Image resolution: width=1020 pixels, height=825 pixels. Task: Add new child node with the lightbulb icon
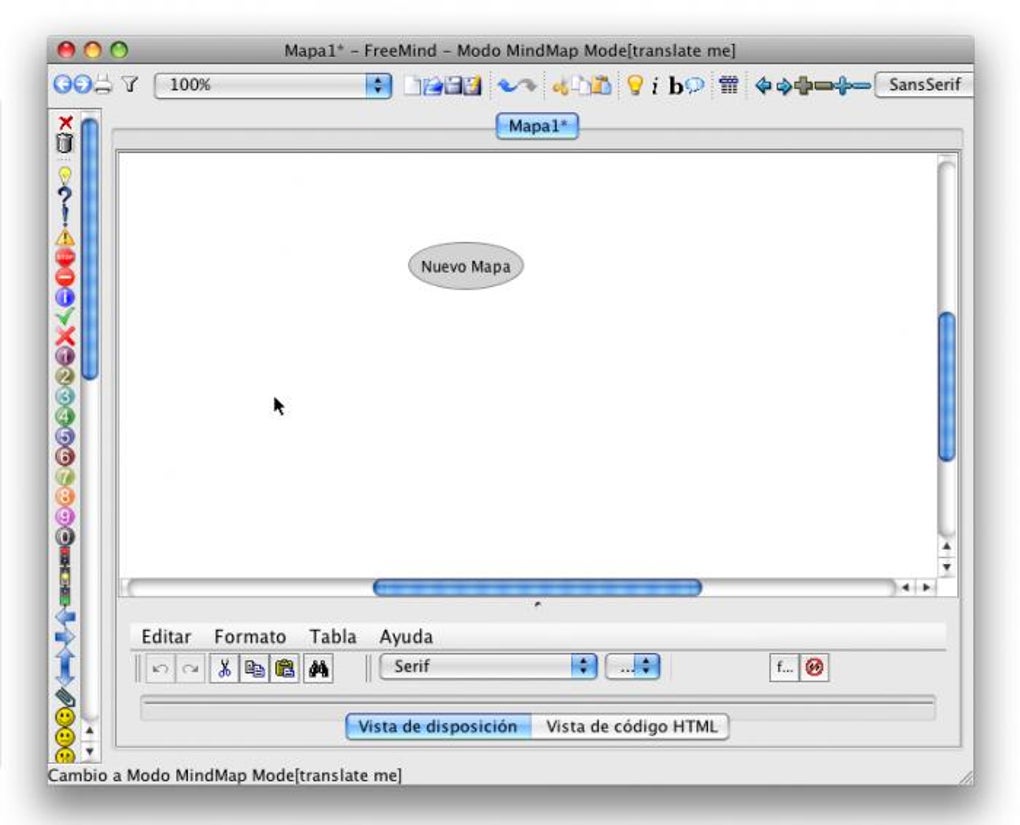click(x=635, y=85)
